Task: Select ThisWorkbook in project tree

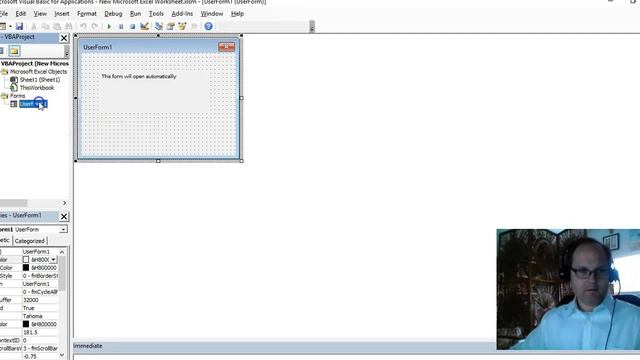Action: (x=37, y=88)
